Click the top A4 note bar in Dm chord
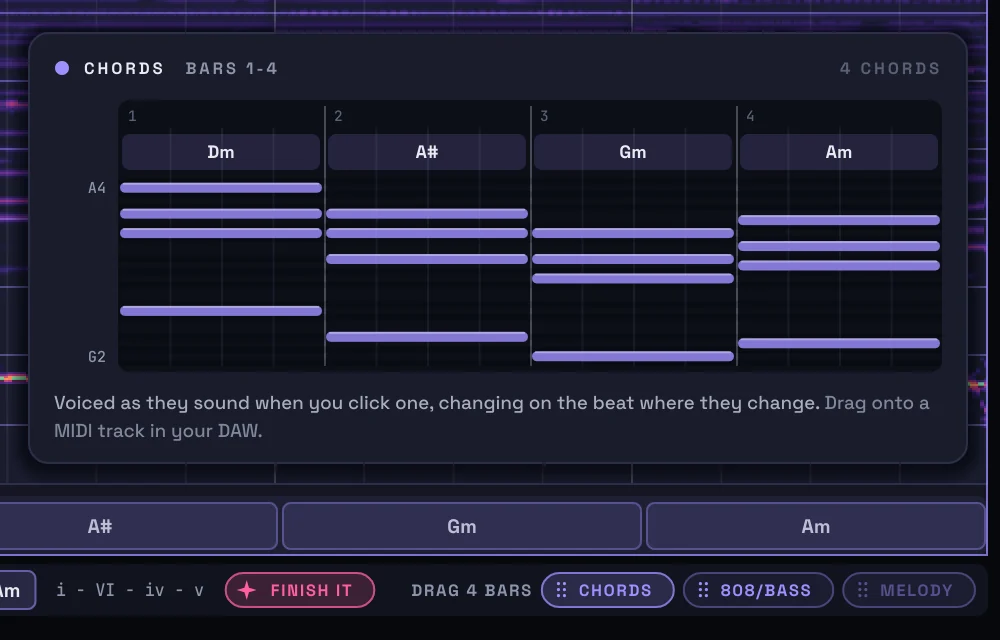 221,187
